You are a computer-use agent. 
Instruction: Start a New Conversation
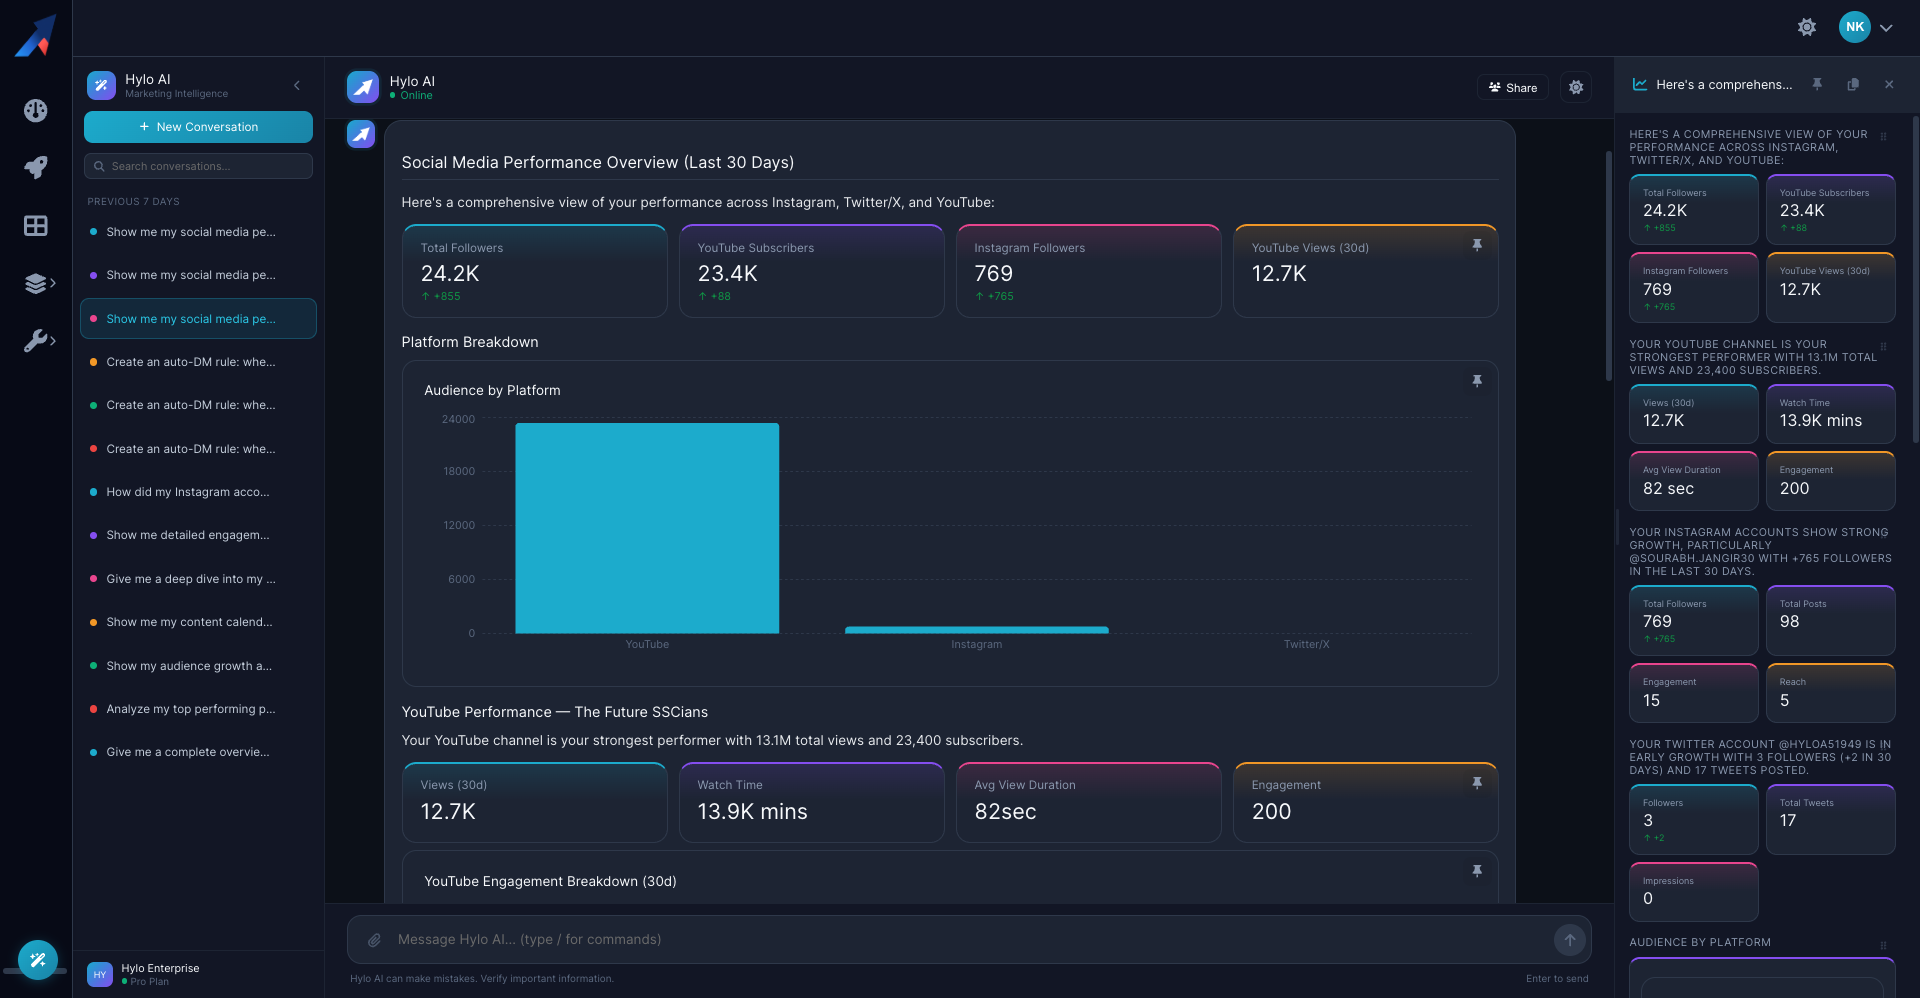(198, 127)
